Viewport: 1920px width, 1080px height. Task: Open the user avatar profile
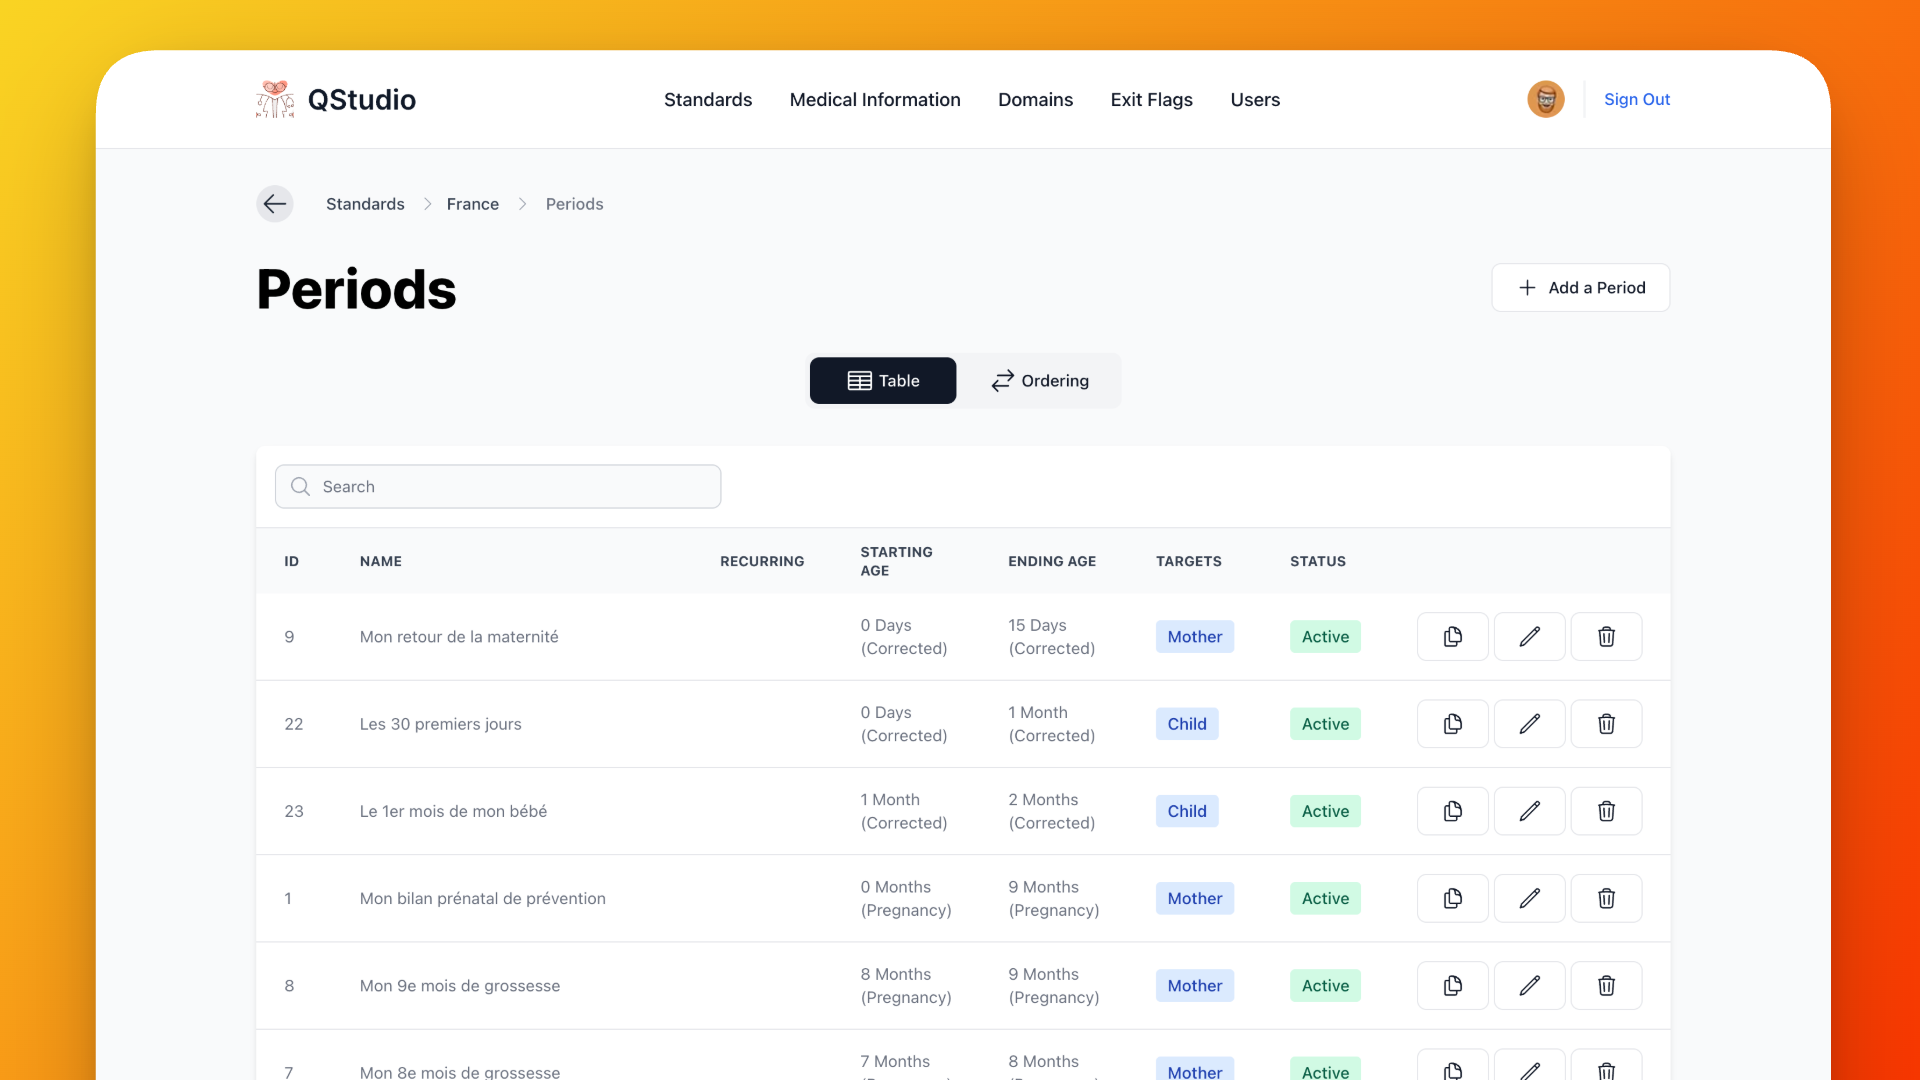1546,99
